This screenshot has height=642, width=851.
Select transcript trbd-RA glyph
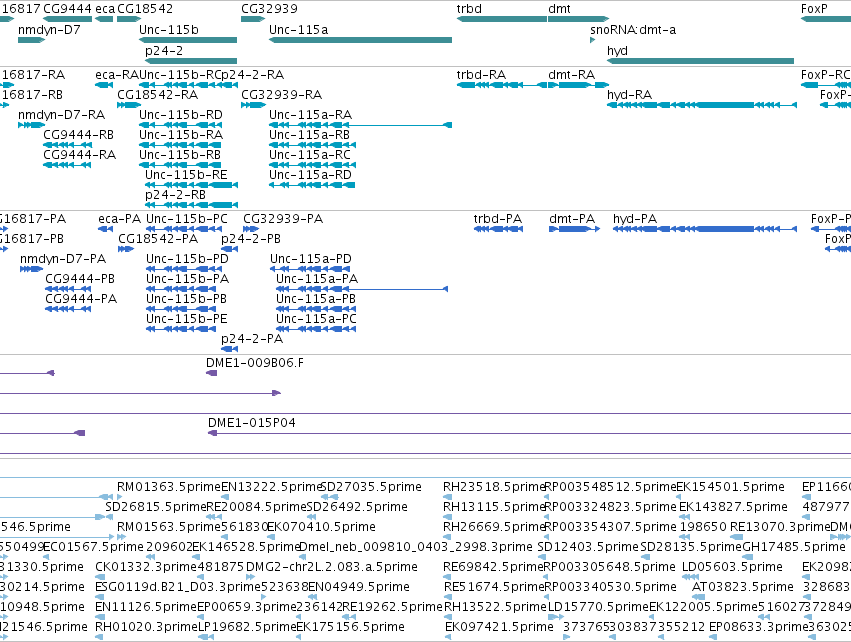(x=501, y=85)
